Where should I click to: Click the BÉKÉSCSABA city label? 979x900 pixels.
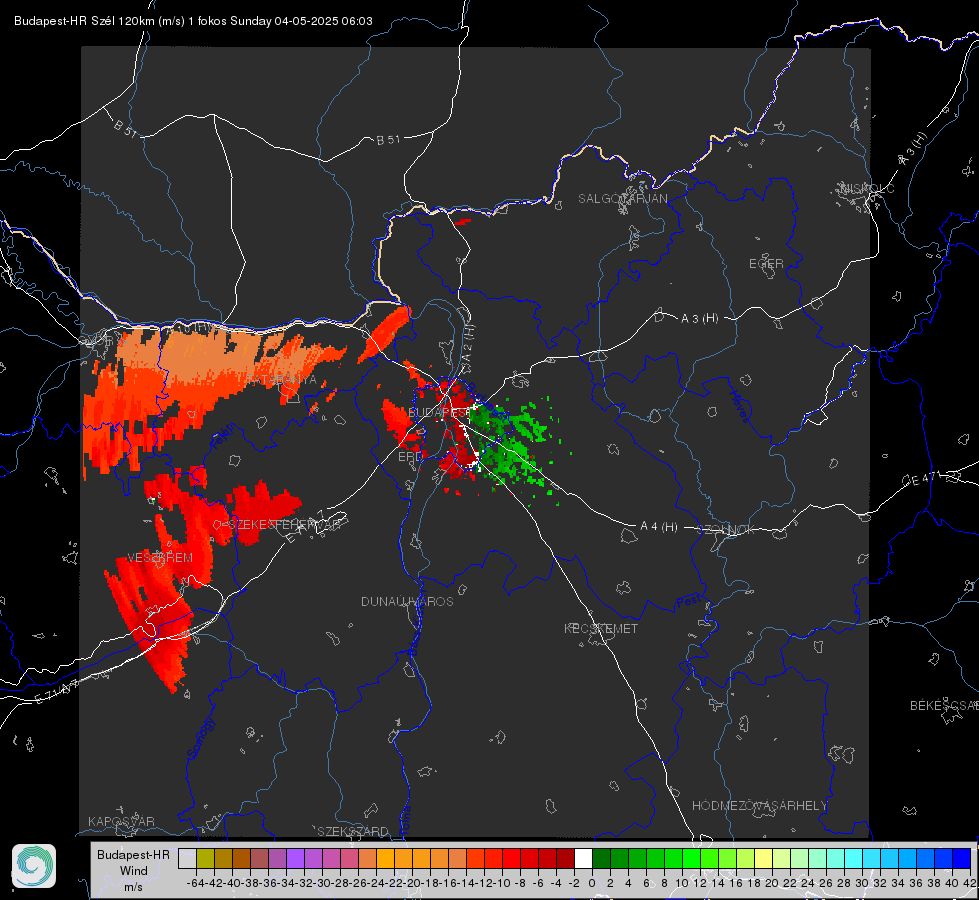click(x=944, y=706)
